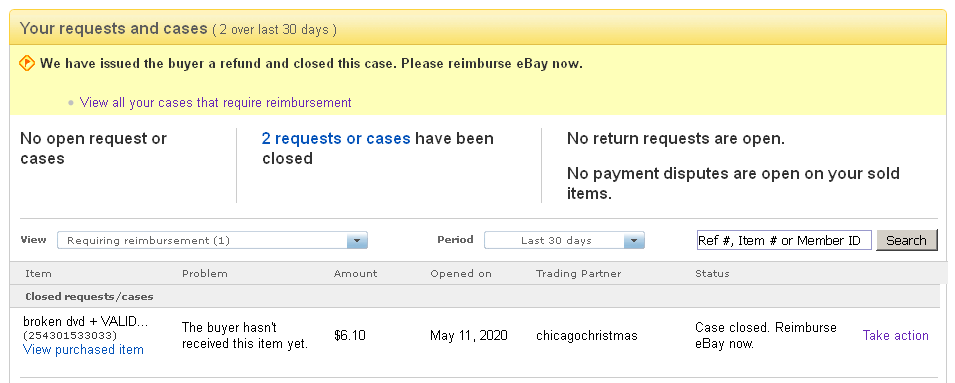Sort by Amount column header
The image size is (955, 383).
[356, 273]
